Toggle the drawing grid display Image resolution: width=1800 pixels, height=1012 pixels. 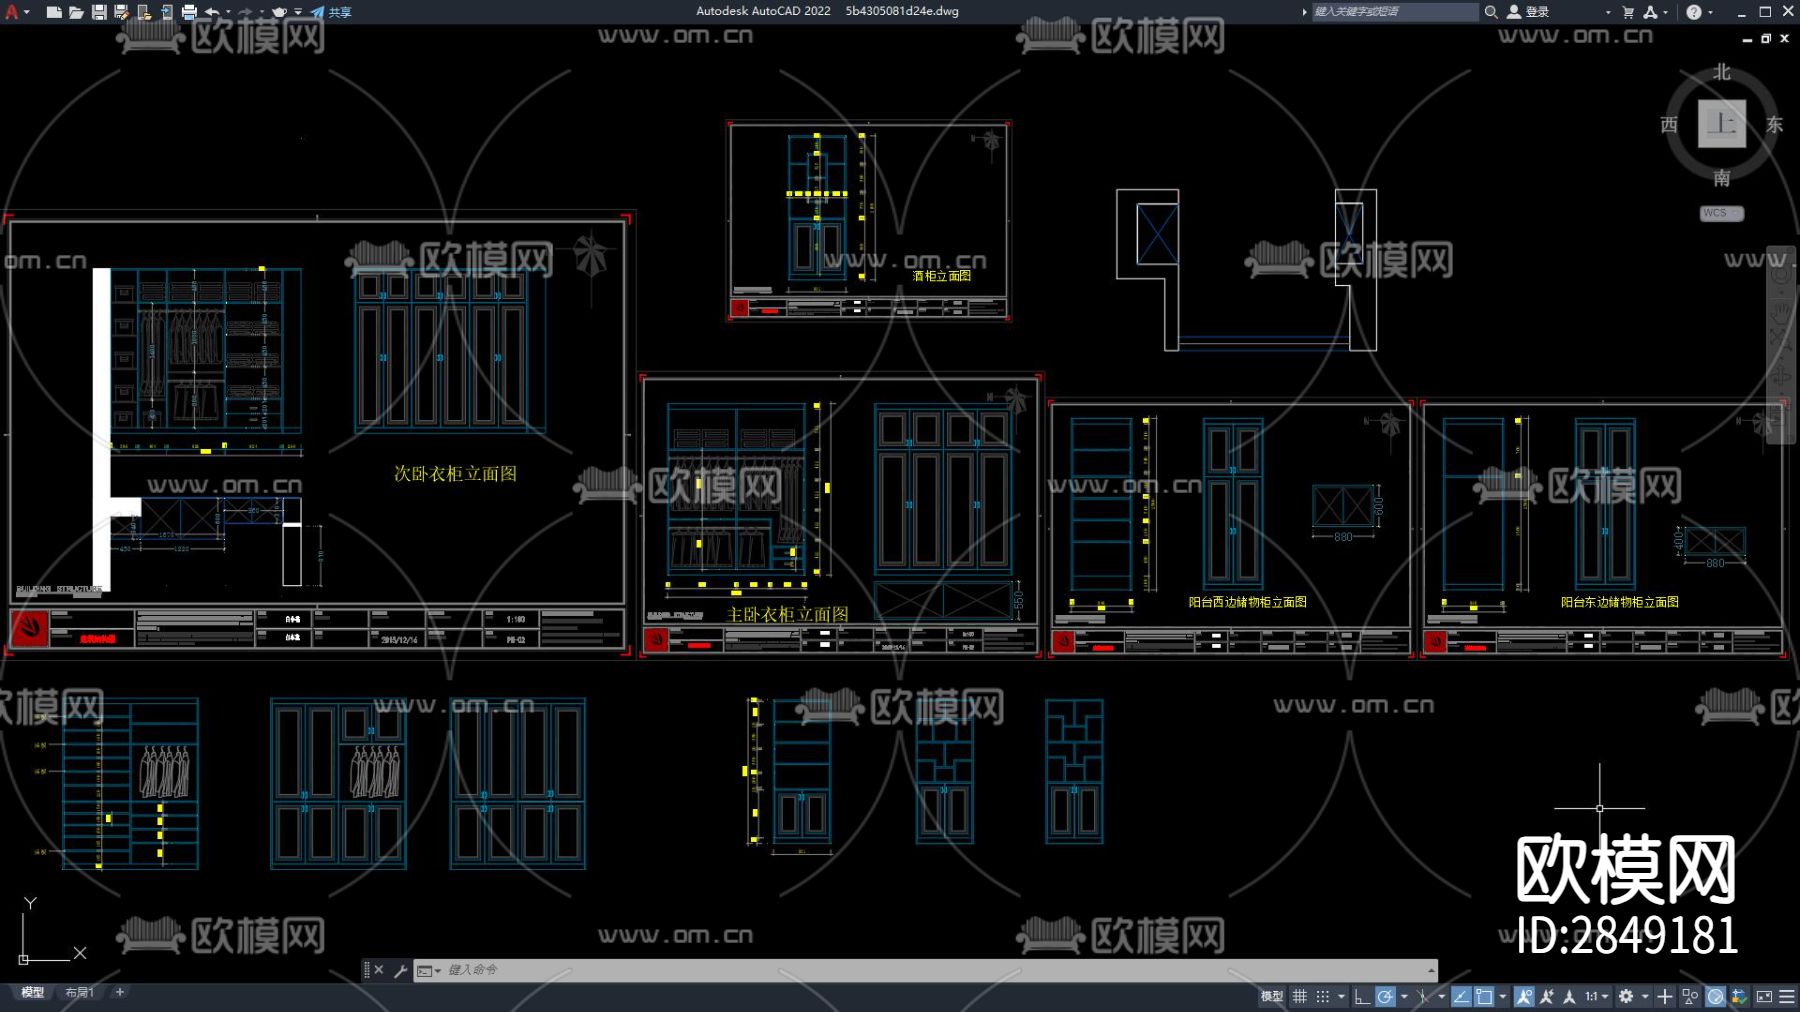(1300, 996)
